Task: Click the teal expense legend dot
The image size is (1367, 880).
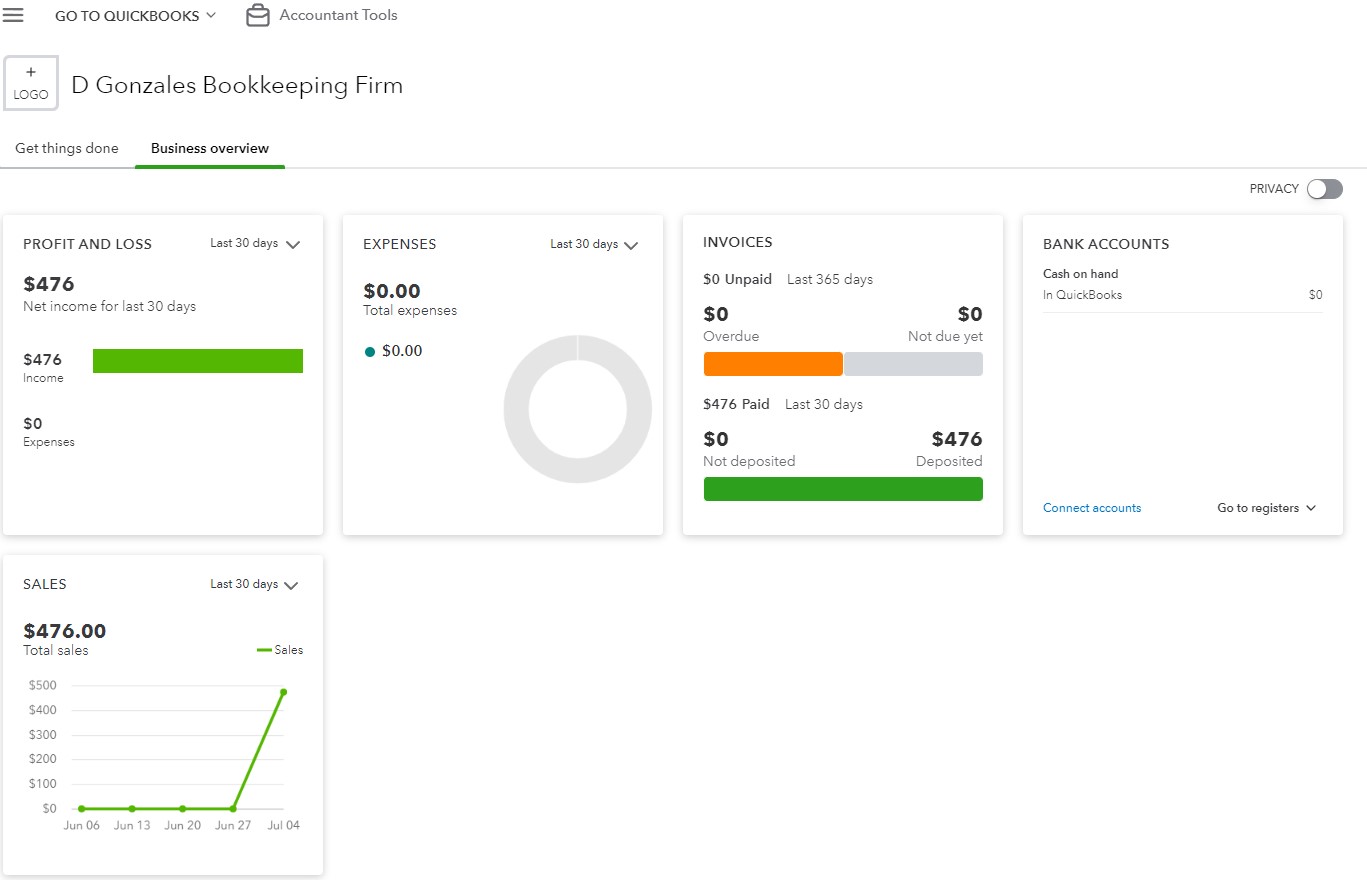Action: [370, 352]
